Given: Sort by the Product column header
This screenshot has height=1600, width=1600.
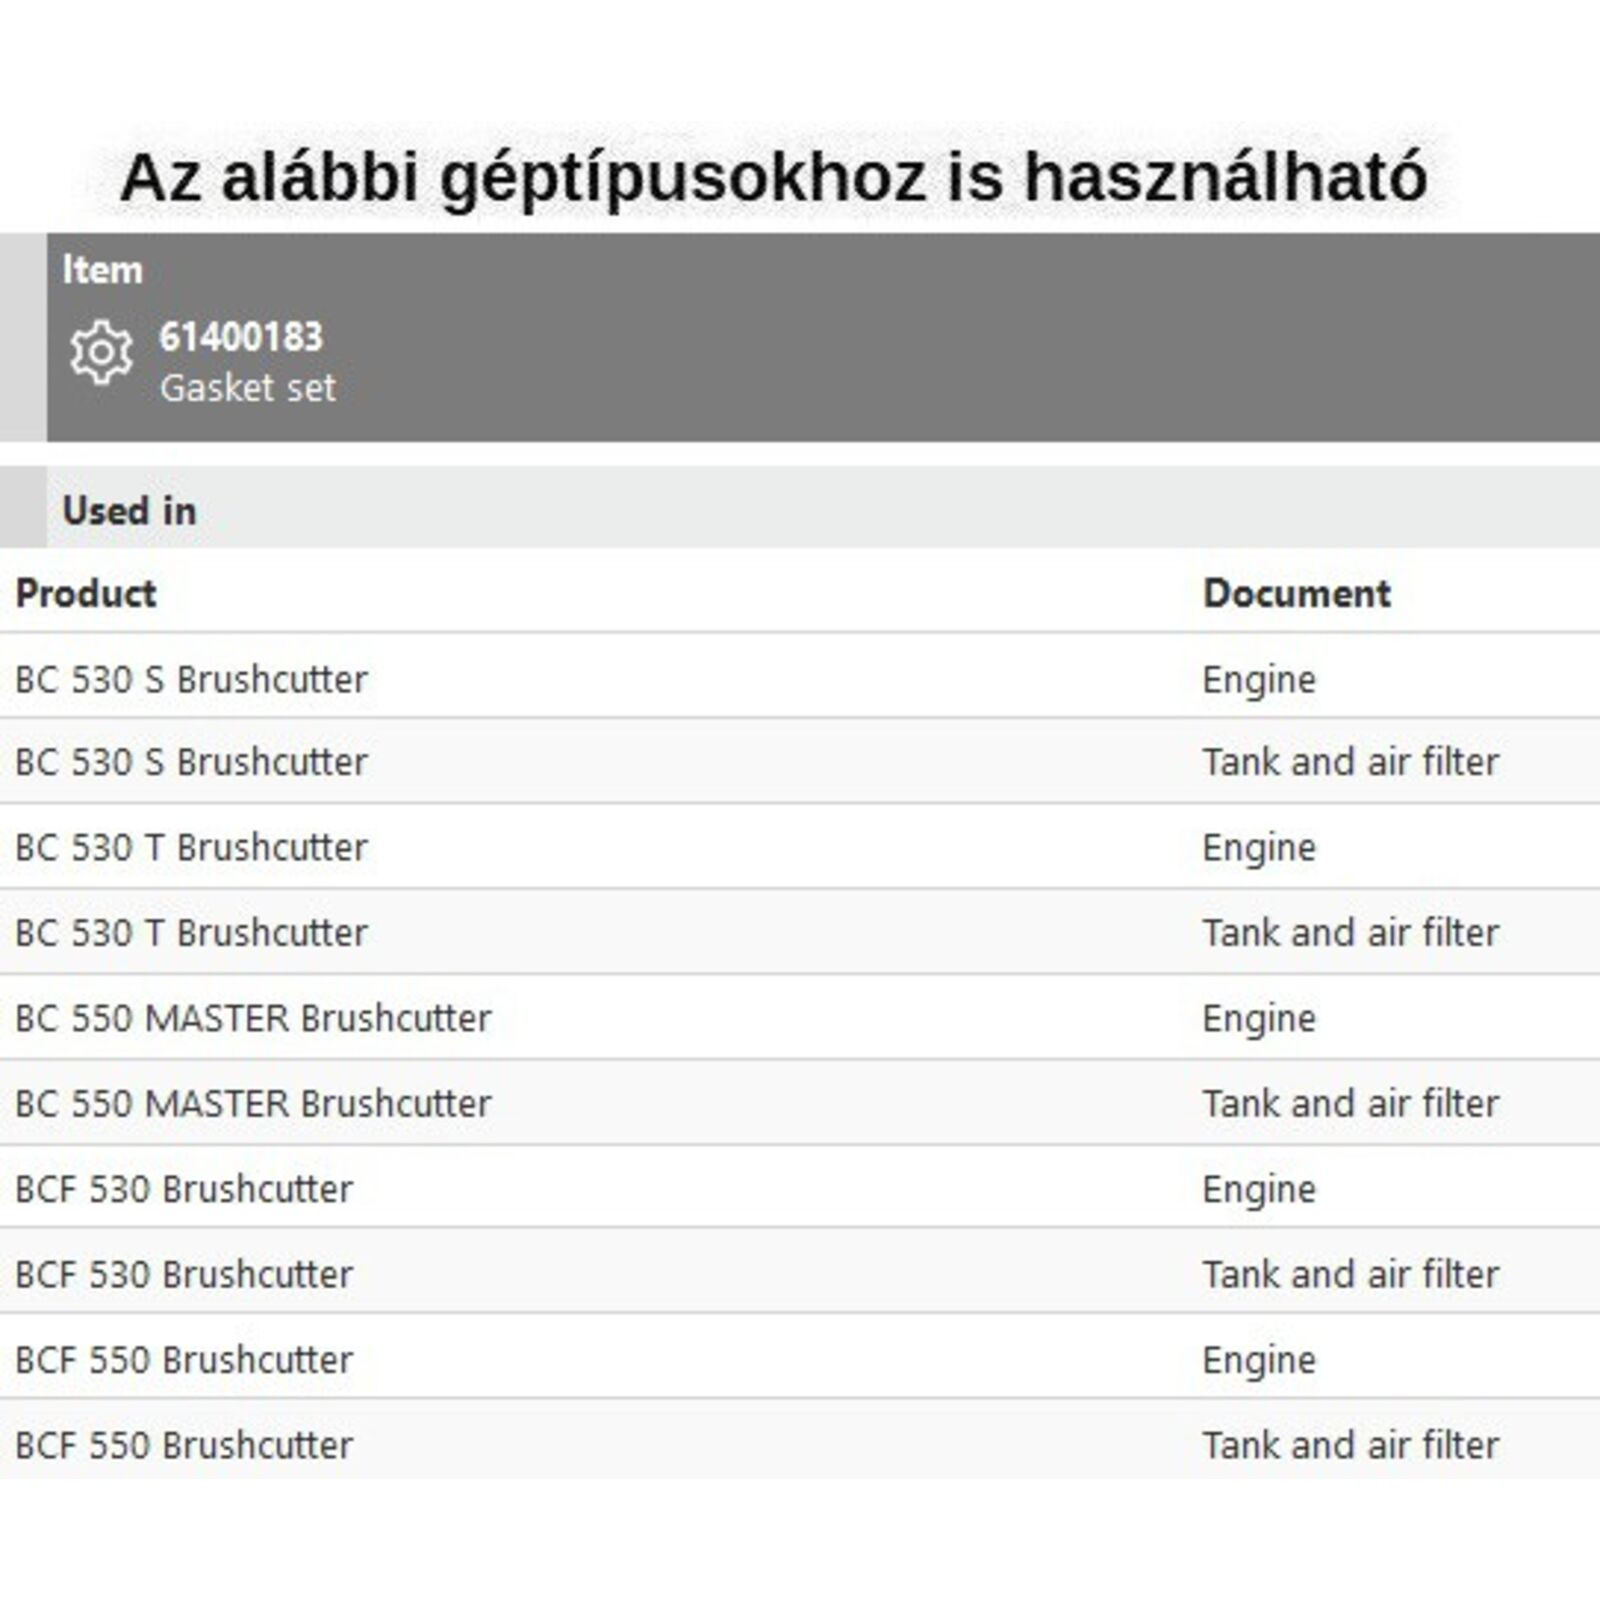Looking at the screenshot, I should [86, 593].
